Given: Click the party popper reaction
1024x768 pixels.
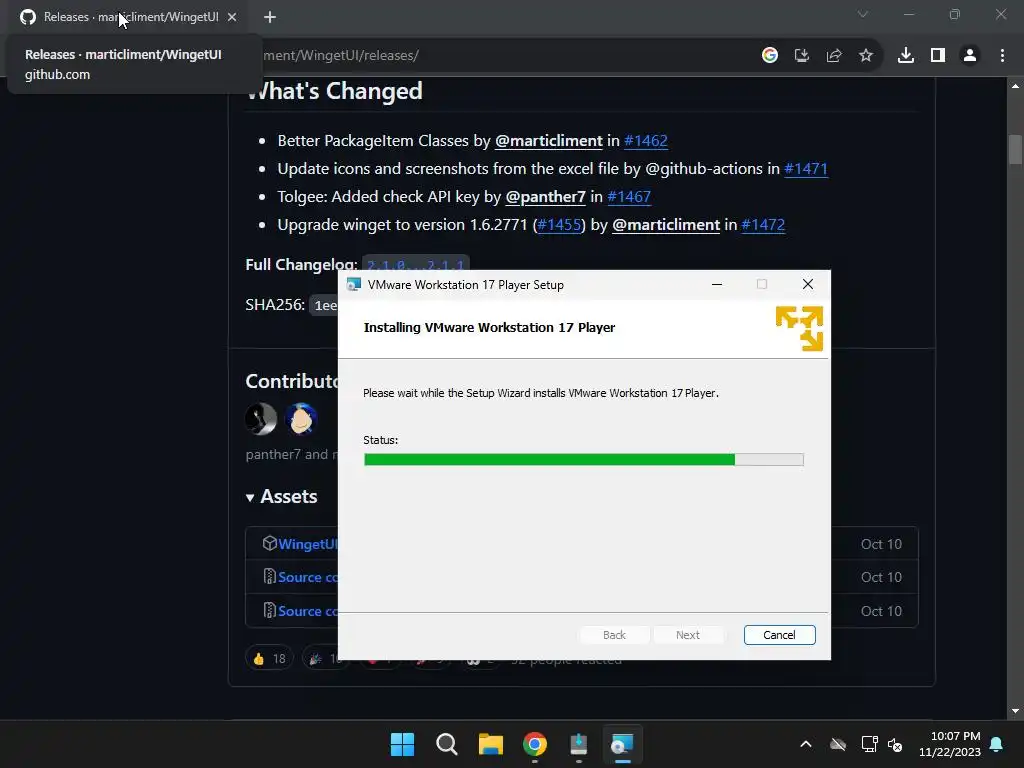Looking at the screenshot, I should [x=321, y=659].
